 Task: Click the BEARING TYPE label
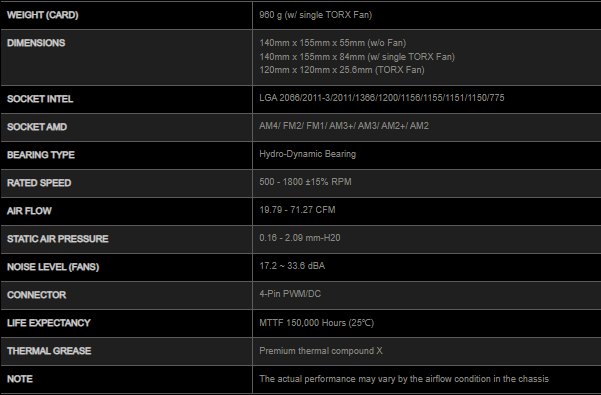point(41,155)
